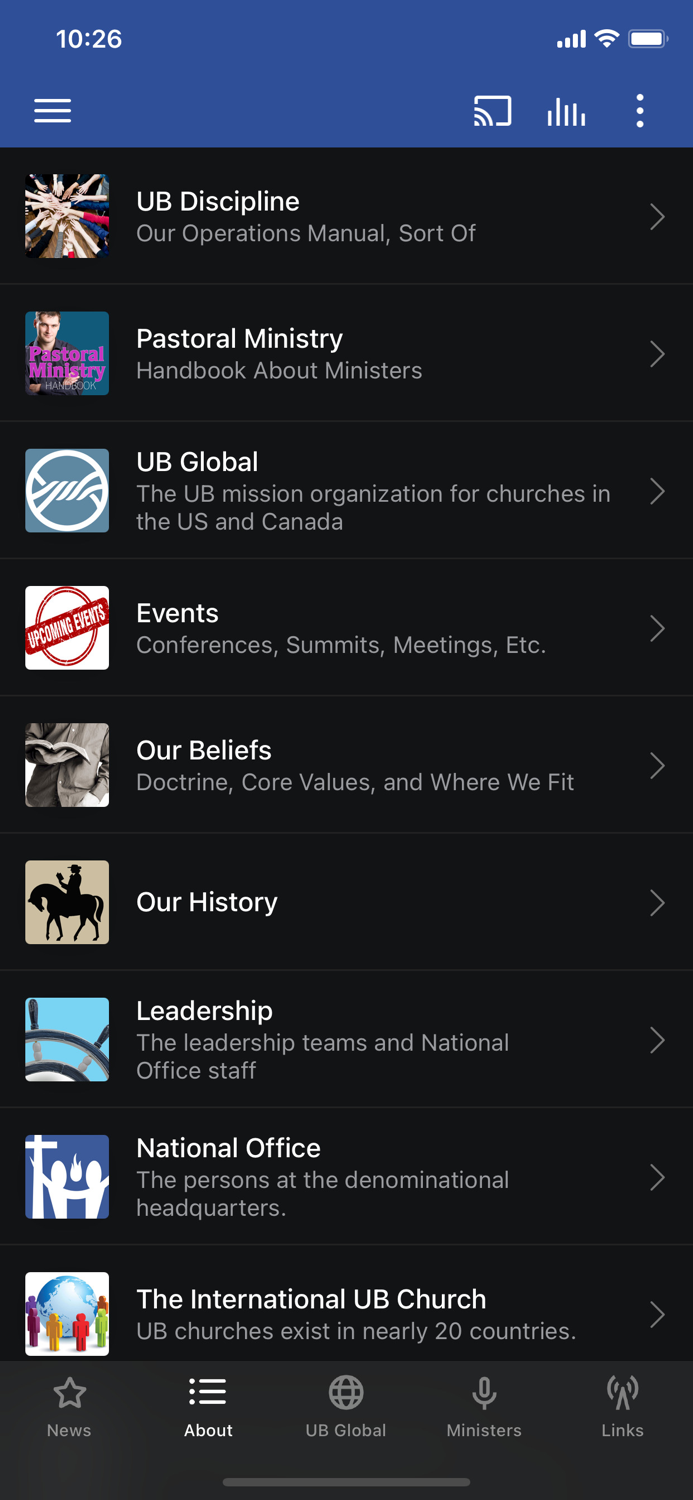Tap the horseback rider History image
The width and height of the screenshot is (693, 1500).
click(x=66, y=902)
